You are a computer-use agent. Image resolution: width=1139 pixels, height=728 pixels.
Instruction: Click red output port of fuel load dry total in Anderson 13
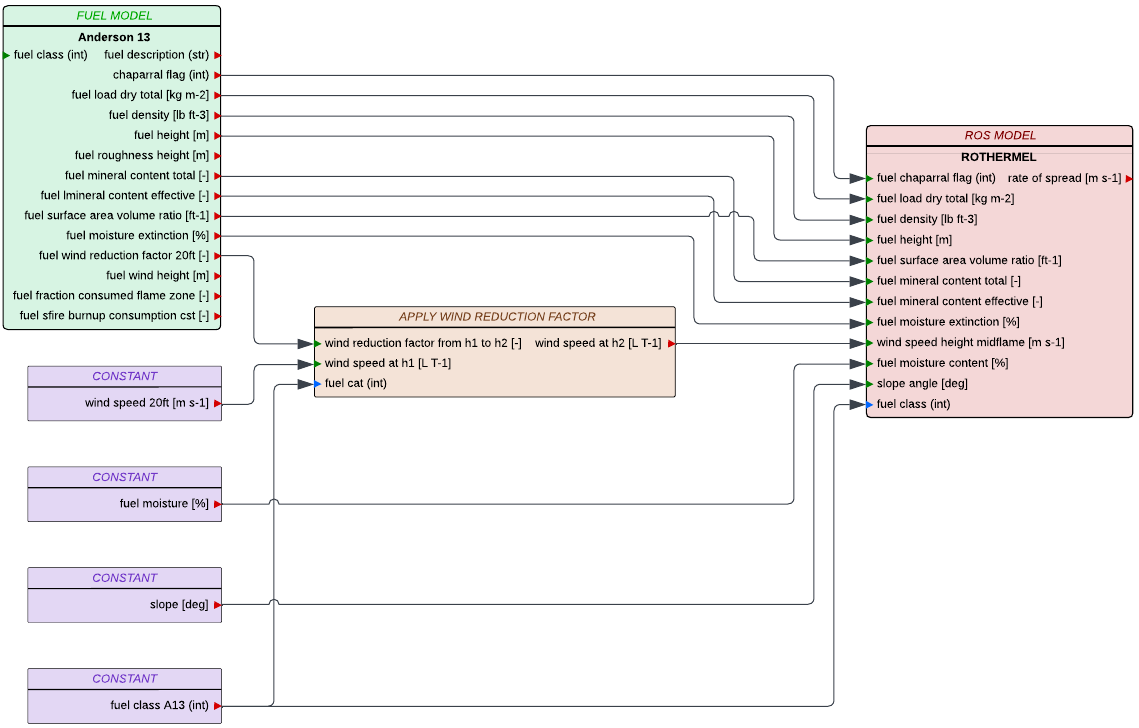(217, 95)
